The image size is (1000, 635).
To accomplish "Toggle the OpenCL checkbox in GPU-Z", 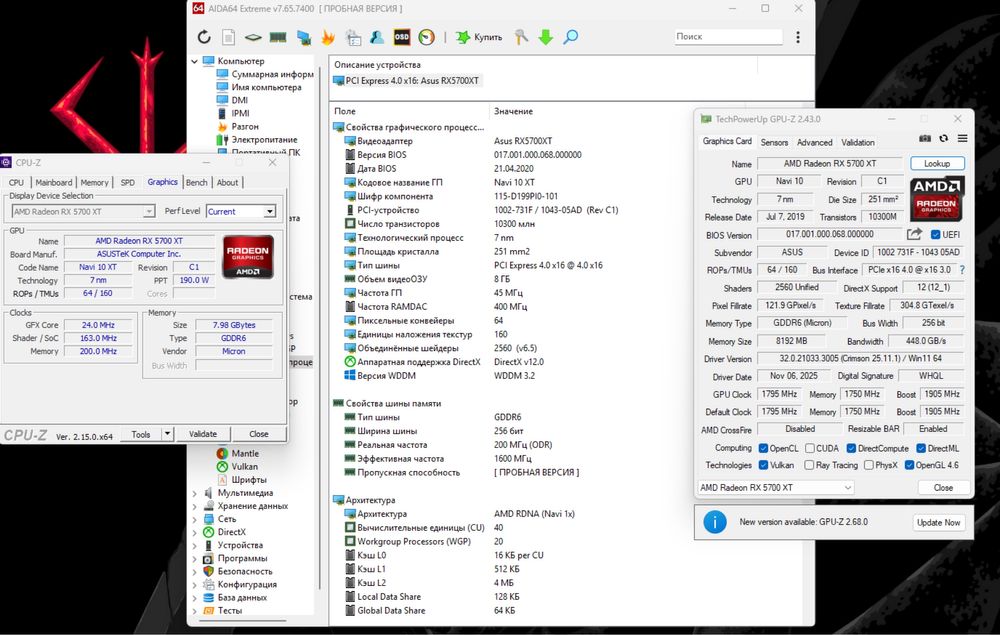I will 763,448.
